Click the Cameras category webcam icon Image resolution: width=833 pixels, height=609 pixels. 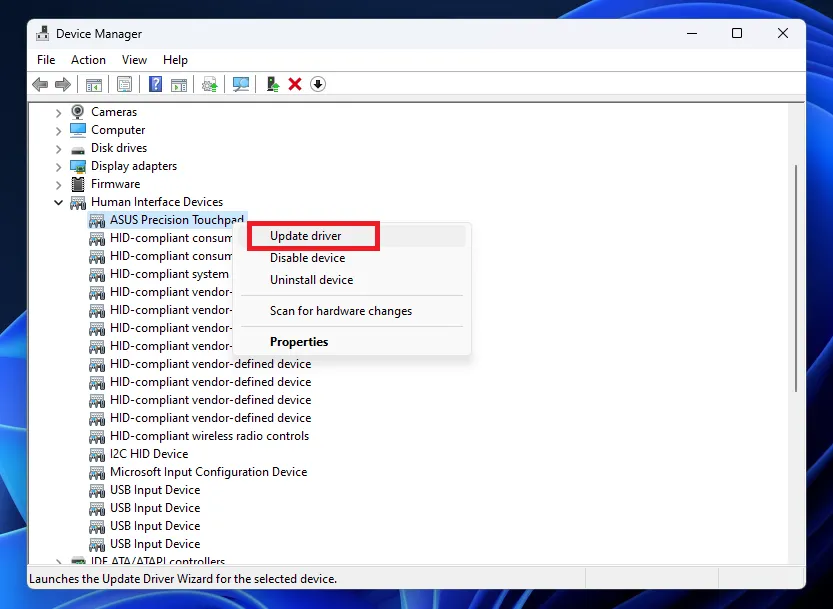(x=78, y=112)
